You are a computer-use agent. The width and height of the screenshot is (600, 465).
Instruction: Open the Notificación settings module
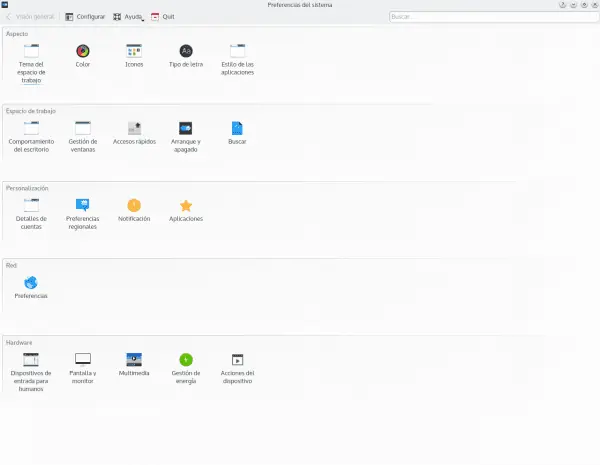134,210
